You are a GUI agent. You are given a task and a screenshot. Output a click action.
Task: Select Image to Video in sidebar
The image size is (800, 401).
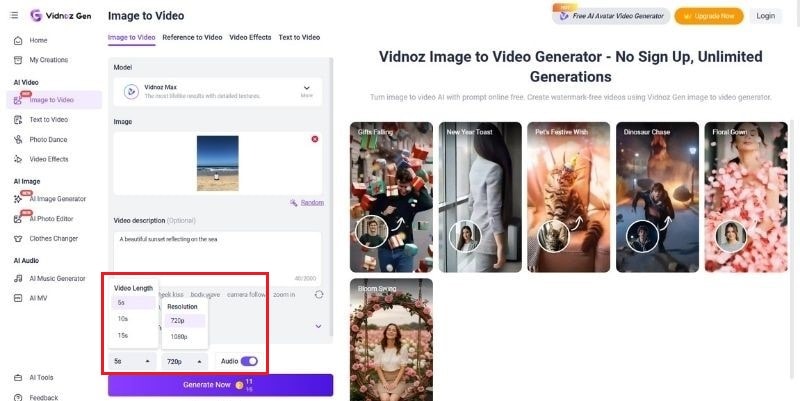(54, 100)
